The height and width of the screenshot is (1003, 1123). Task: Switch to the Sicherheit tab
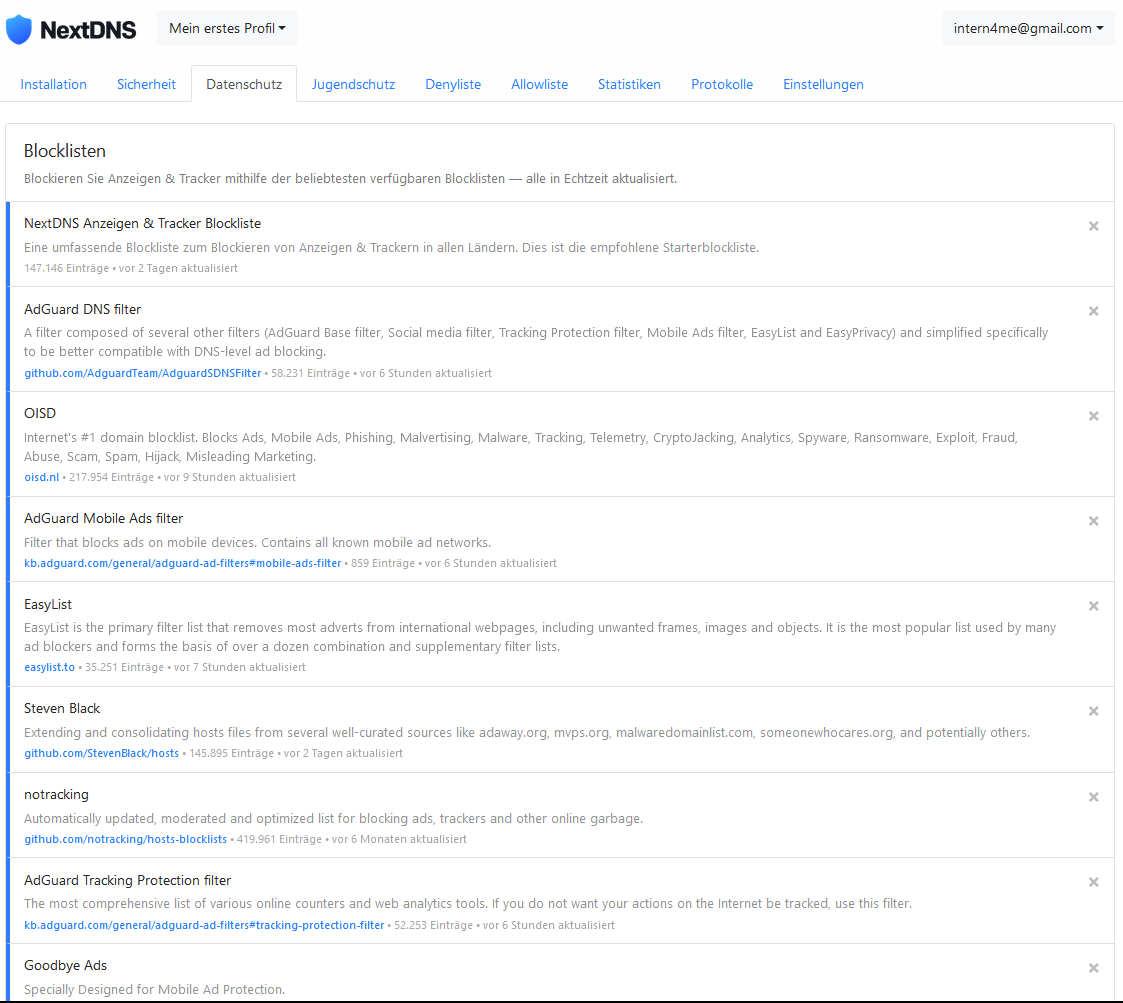coord(146,85)
